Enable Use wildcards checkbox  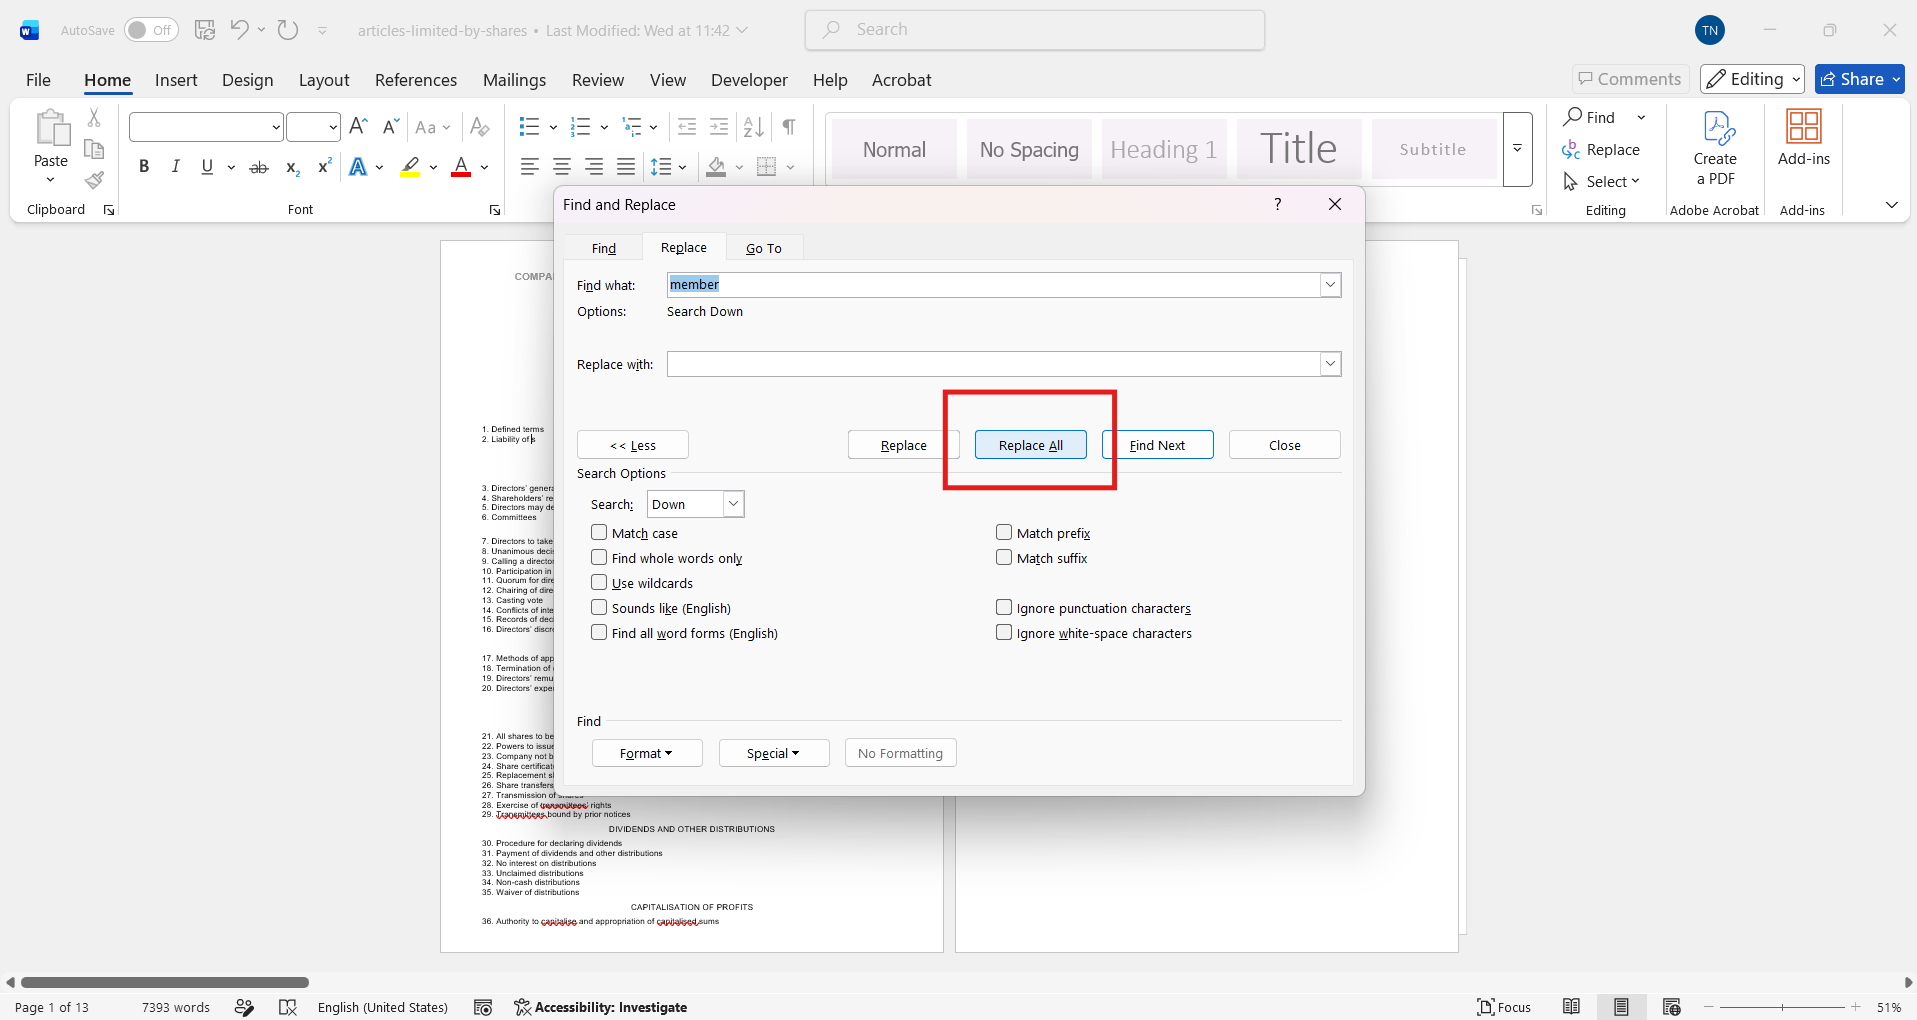[x=599, y=583]
